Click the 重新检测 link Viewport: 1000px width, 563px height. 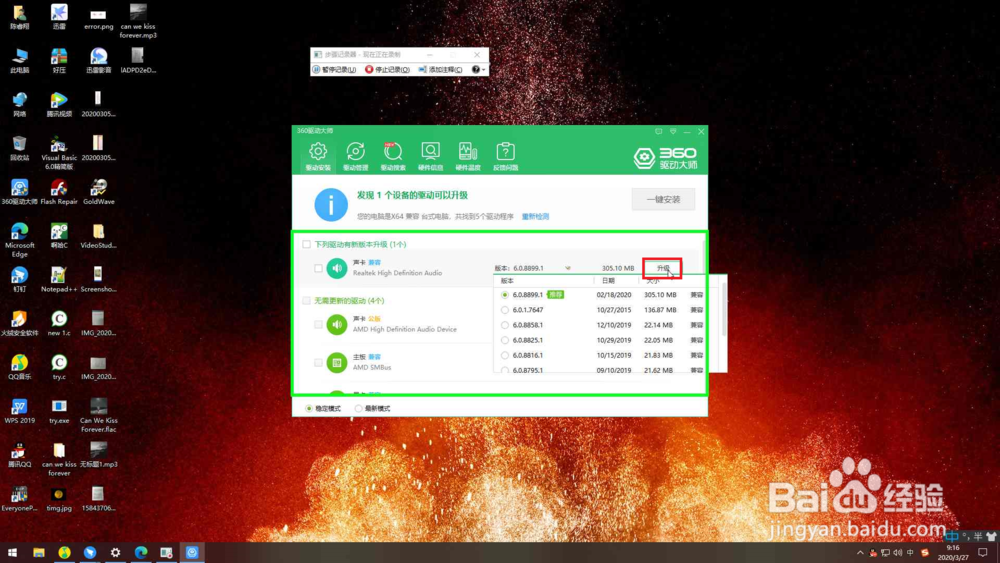coord(535,217)
